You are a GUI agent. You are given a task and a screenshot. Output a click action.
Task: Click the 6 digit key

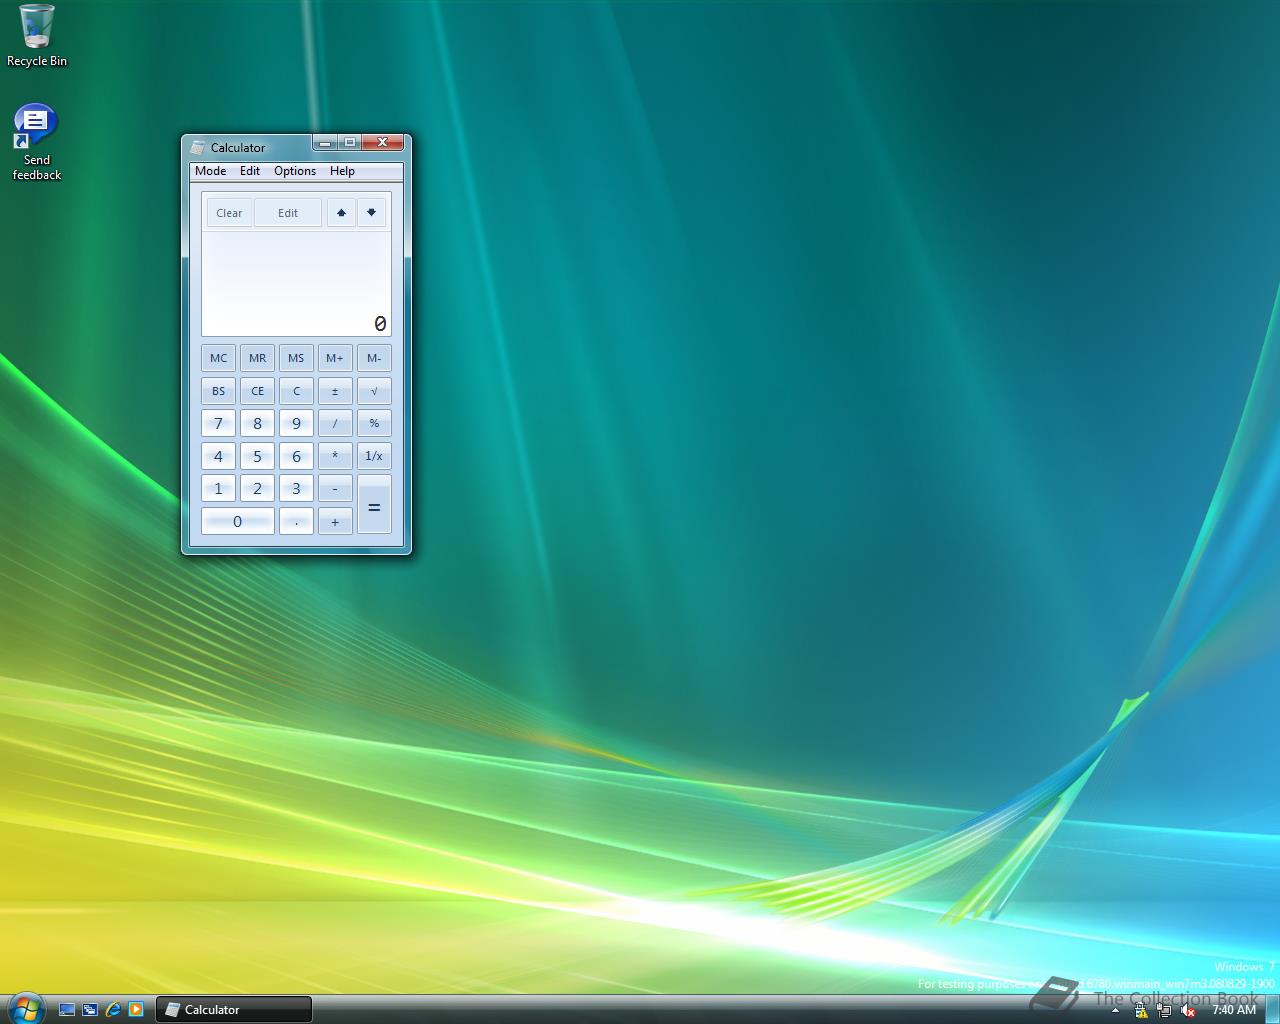pos(296,456)
